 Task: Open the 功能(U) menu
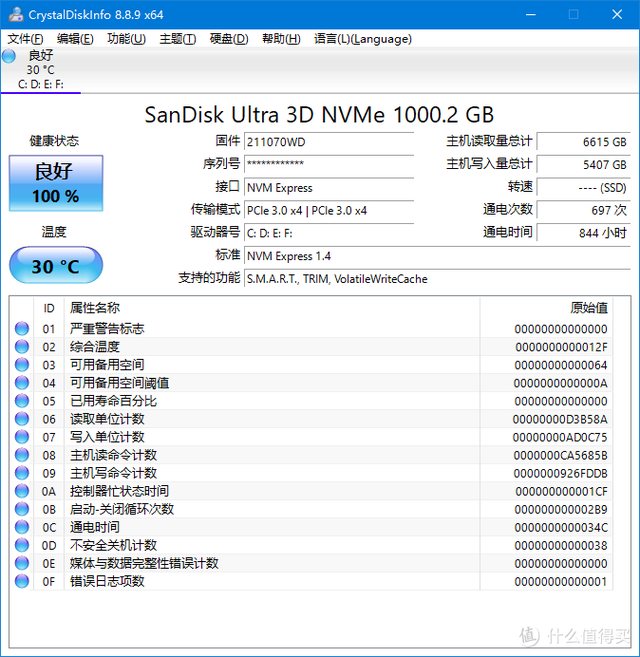pos(126,39)
